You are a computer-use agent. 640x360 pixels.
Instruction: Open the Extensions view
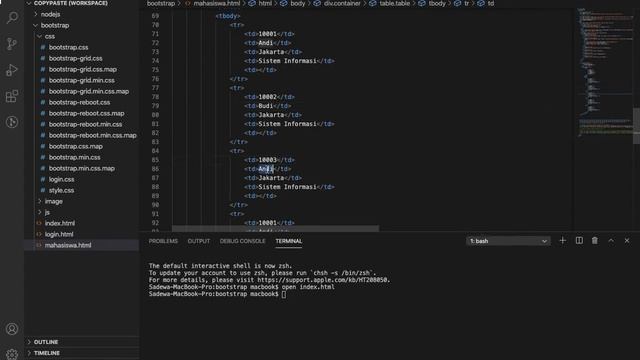tap(12, 96)
